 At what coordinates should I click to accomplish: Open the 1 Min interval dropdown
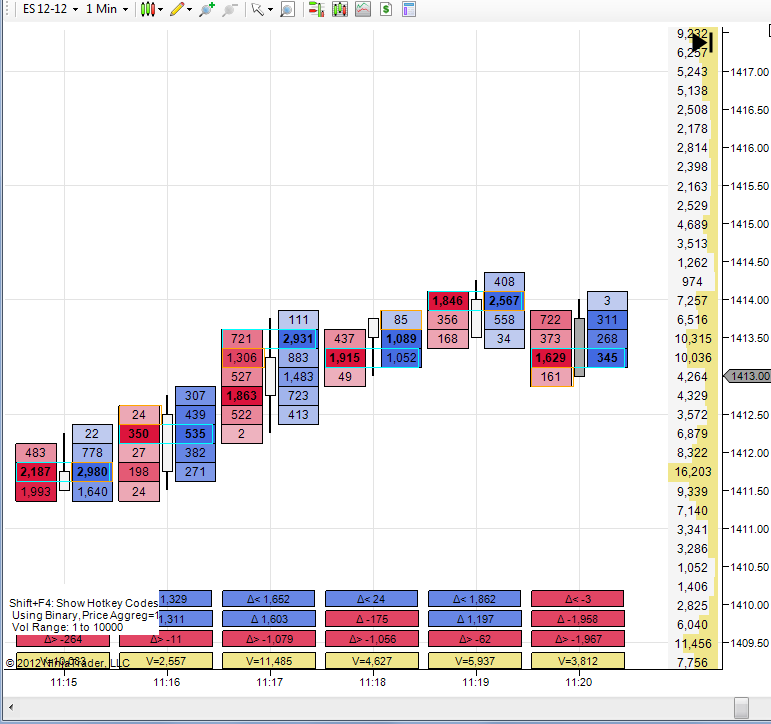click(x=107, y=9)
